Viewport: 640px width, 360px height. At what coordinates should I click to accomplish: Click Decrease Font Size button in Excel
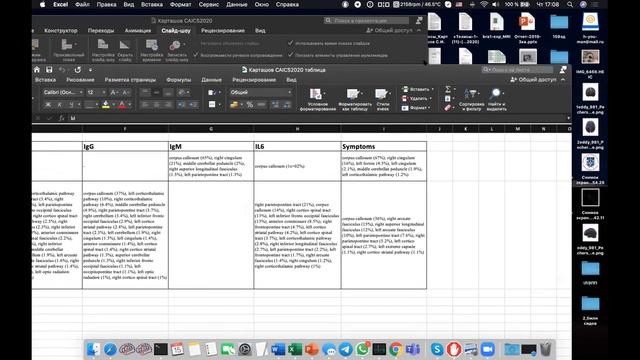(126, 93)
